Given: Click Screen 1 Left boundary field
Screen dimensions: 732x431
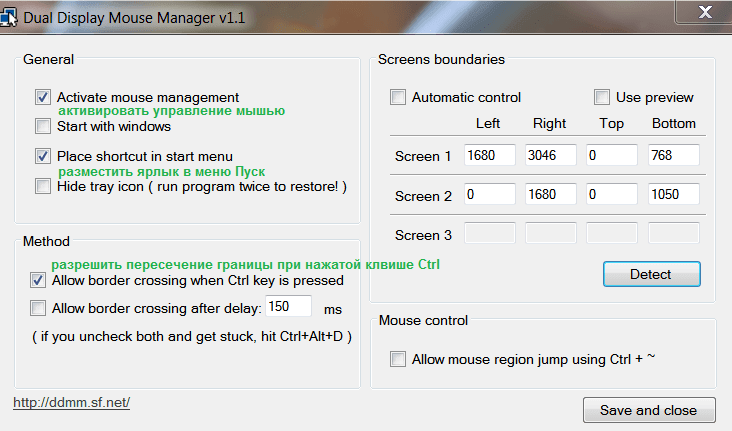Looking at the screenshot, I should [x=489, y=156].
